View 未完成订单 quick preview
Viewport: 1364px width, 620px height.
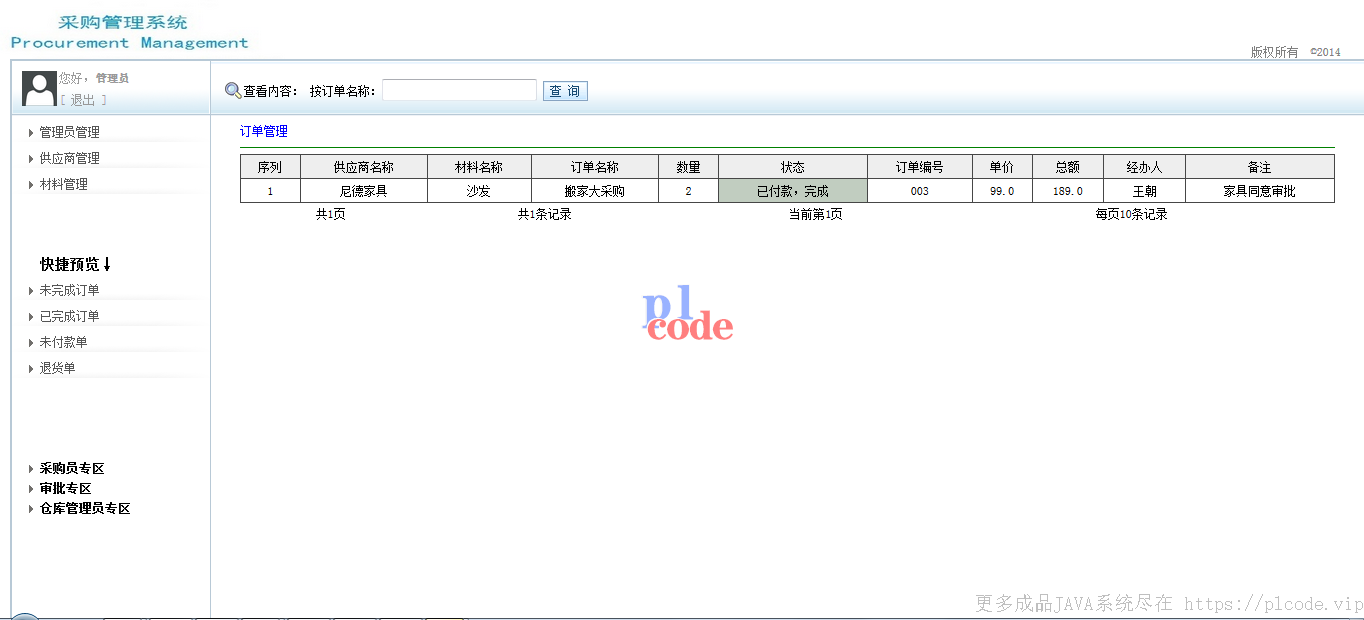coord(69,290)
